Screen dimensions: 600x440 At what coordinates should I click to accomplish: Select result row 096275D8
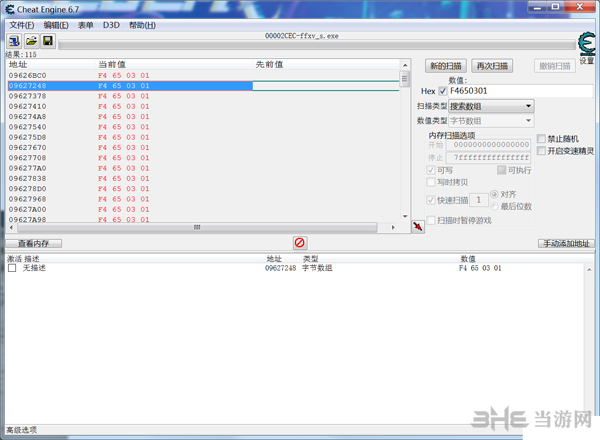click(203, 137)
